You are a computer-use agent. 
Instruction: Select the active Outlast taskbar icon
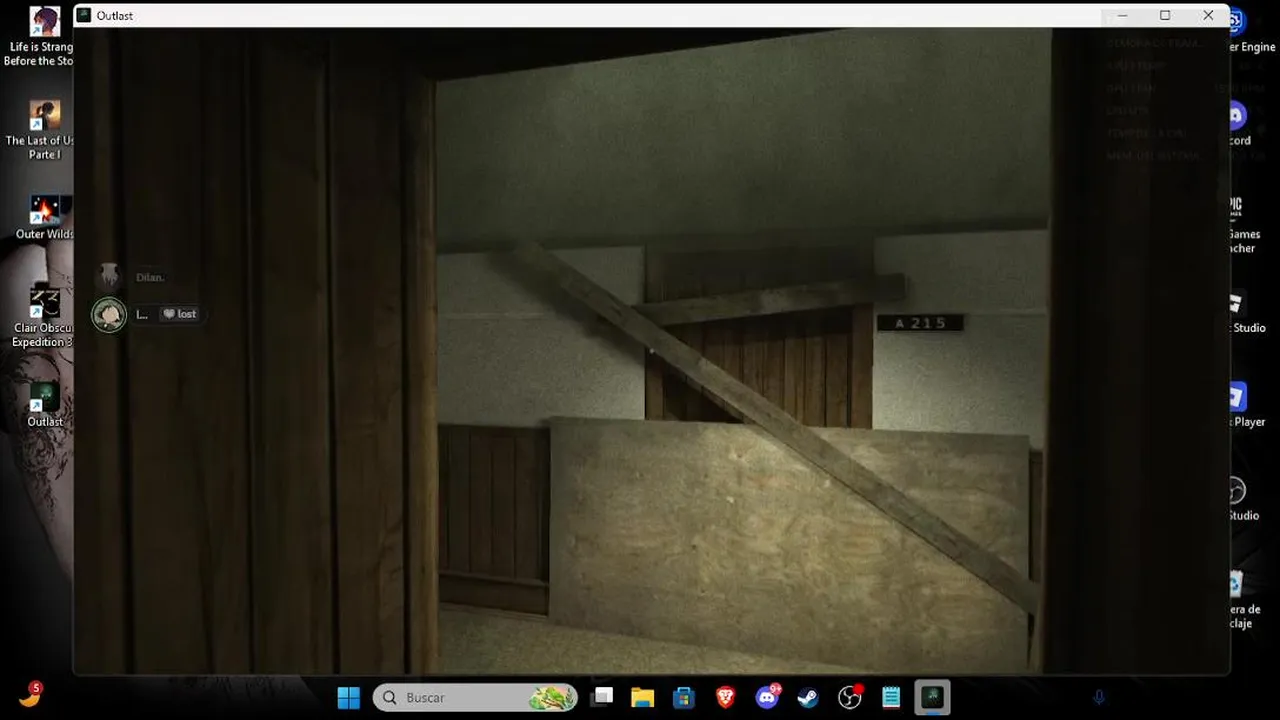pos(933,697)
